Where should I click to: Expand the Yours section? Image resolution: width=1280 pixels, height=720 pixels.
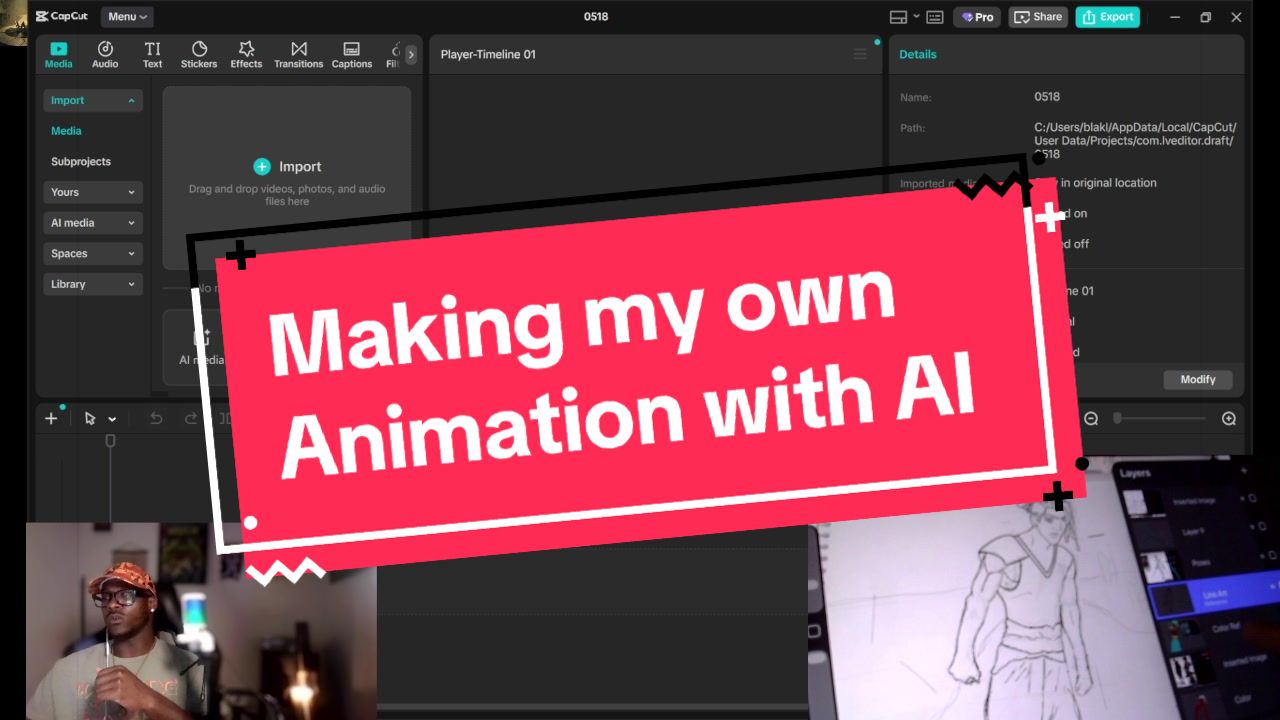pos(93,192)
